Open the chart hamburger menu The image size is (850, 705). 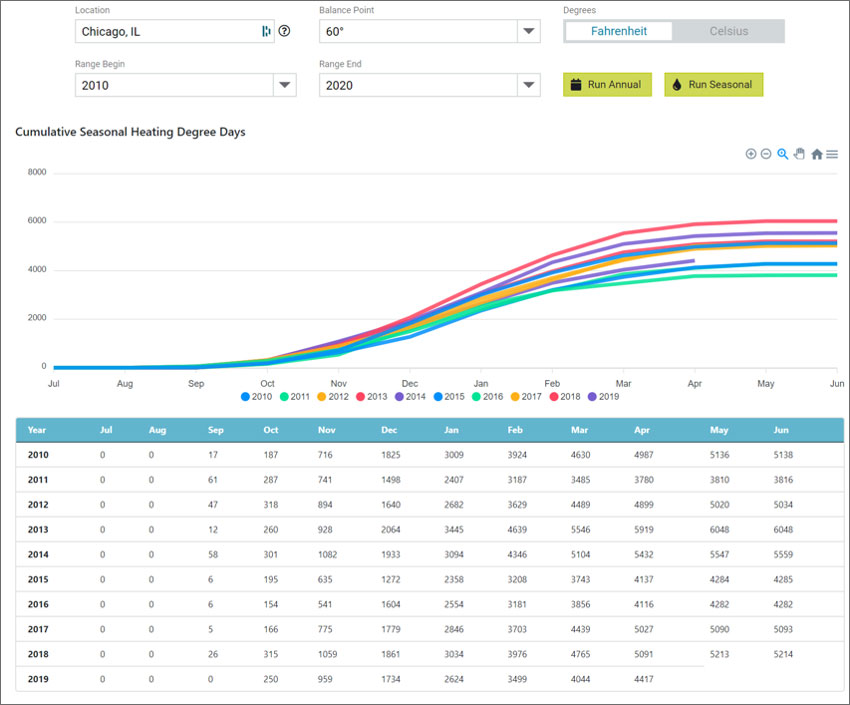pyautogui.click(x=832, y=154)
